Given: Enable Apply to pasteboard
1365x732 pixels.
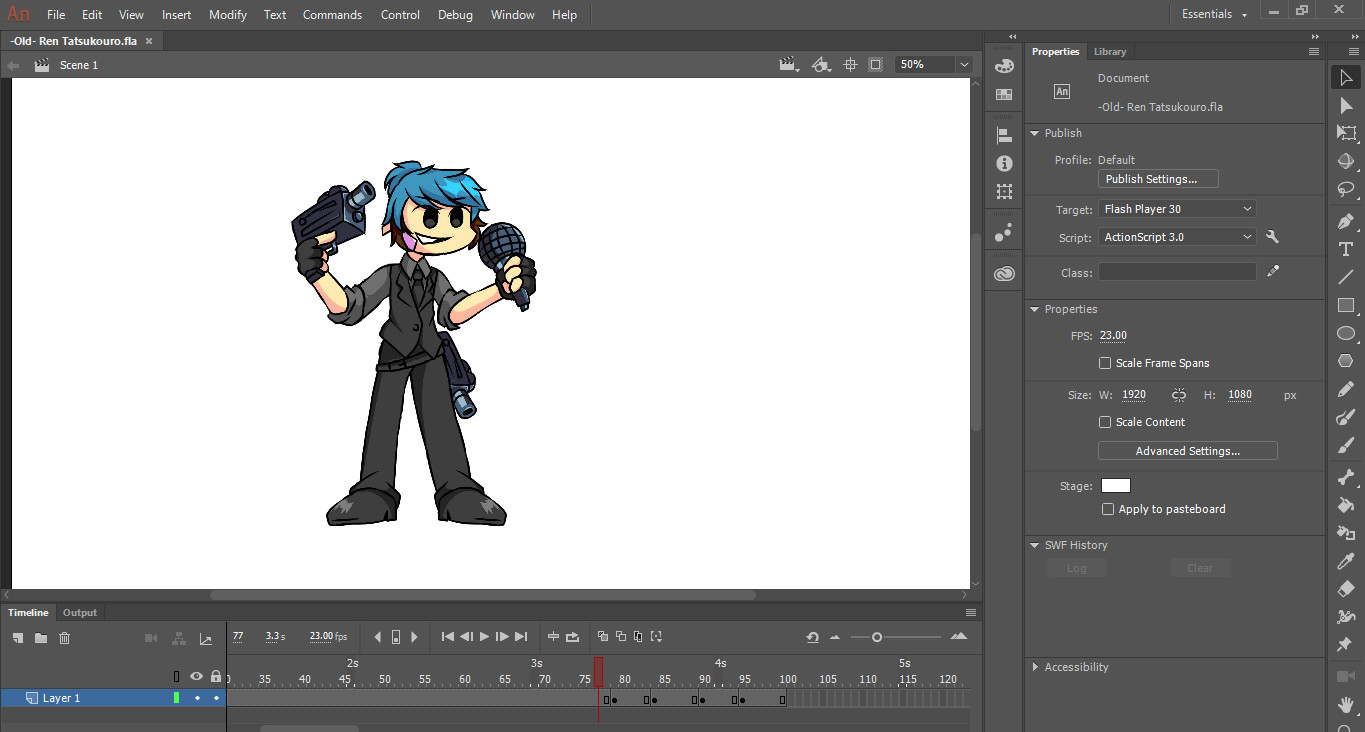Looking at the screenshot, I should pyautogui.click(x=1108, y=509).
